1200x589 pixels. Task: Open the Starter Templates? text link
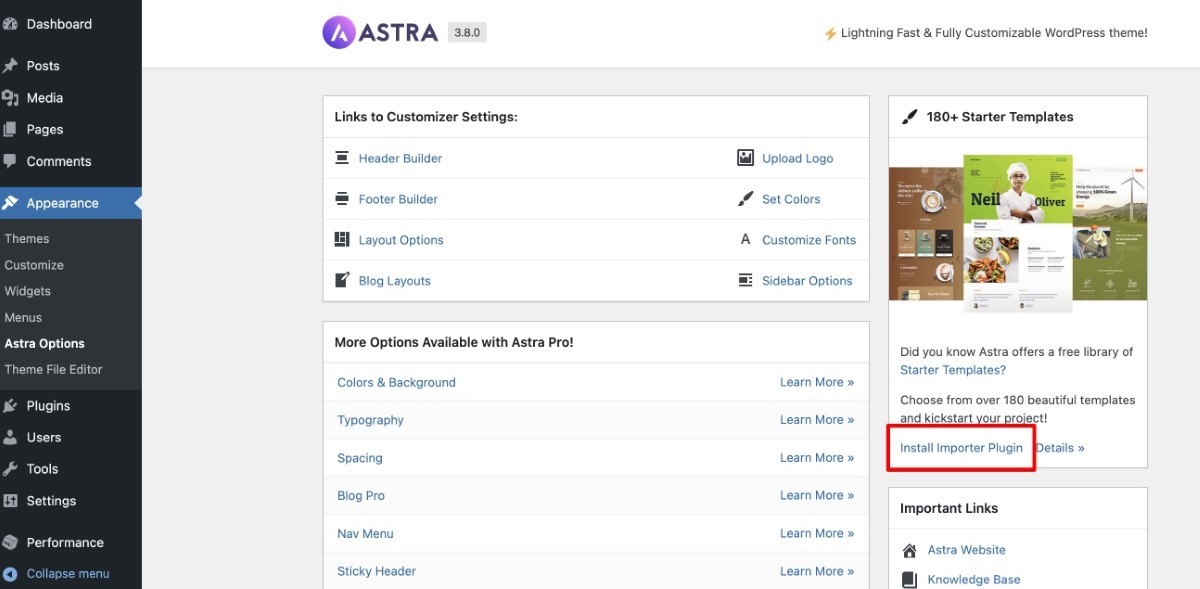953,370
